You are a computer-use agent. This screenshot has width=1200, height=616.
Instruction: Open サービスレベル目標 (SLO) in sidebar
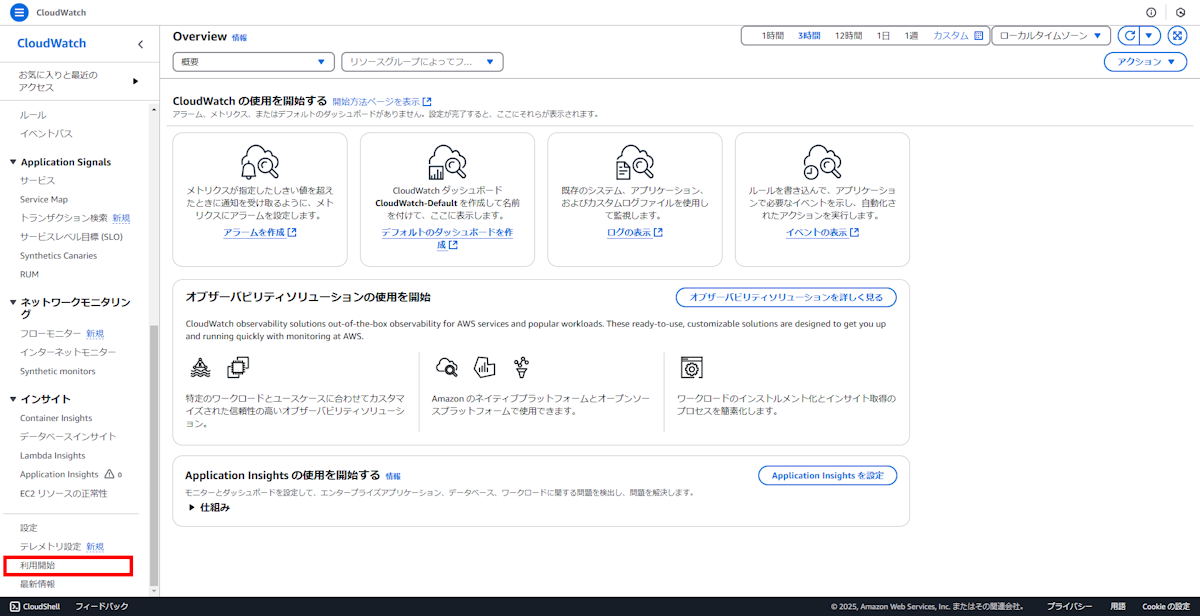coord(71,237)
